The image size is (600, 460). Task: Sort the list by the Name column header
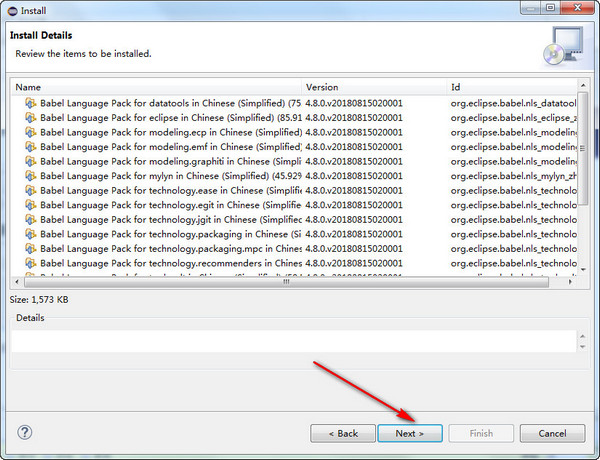(157, 87)
